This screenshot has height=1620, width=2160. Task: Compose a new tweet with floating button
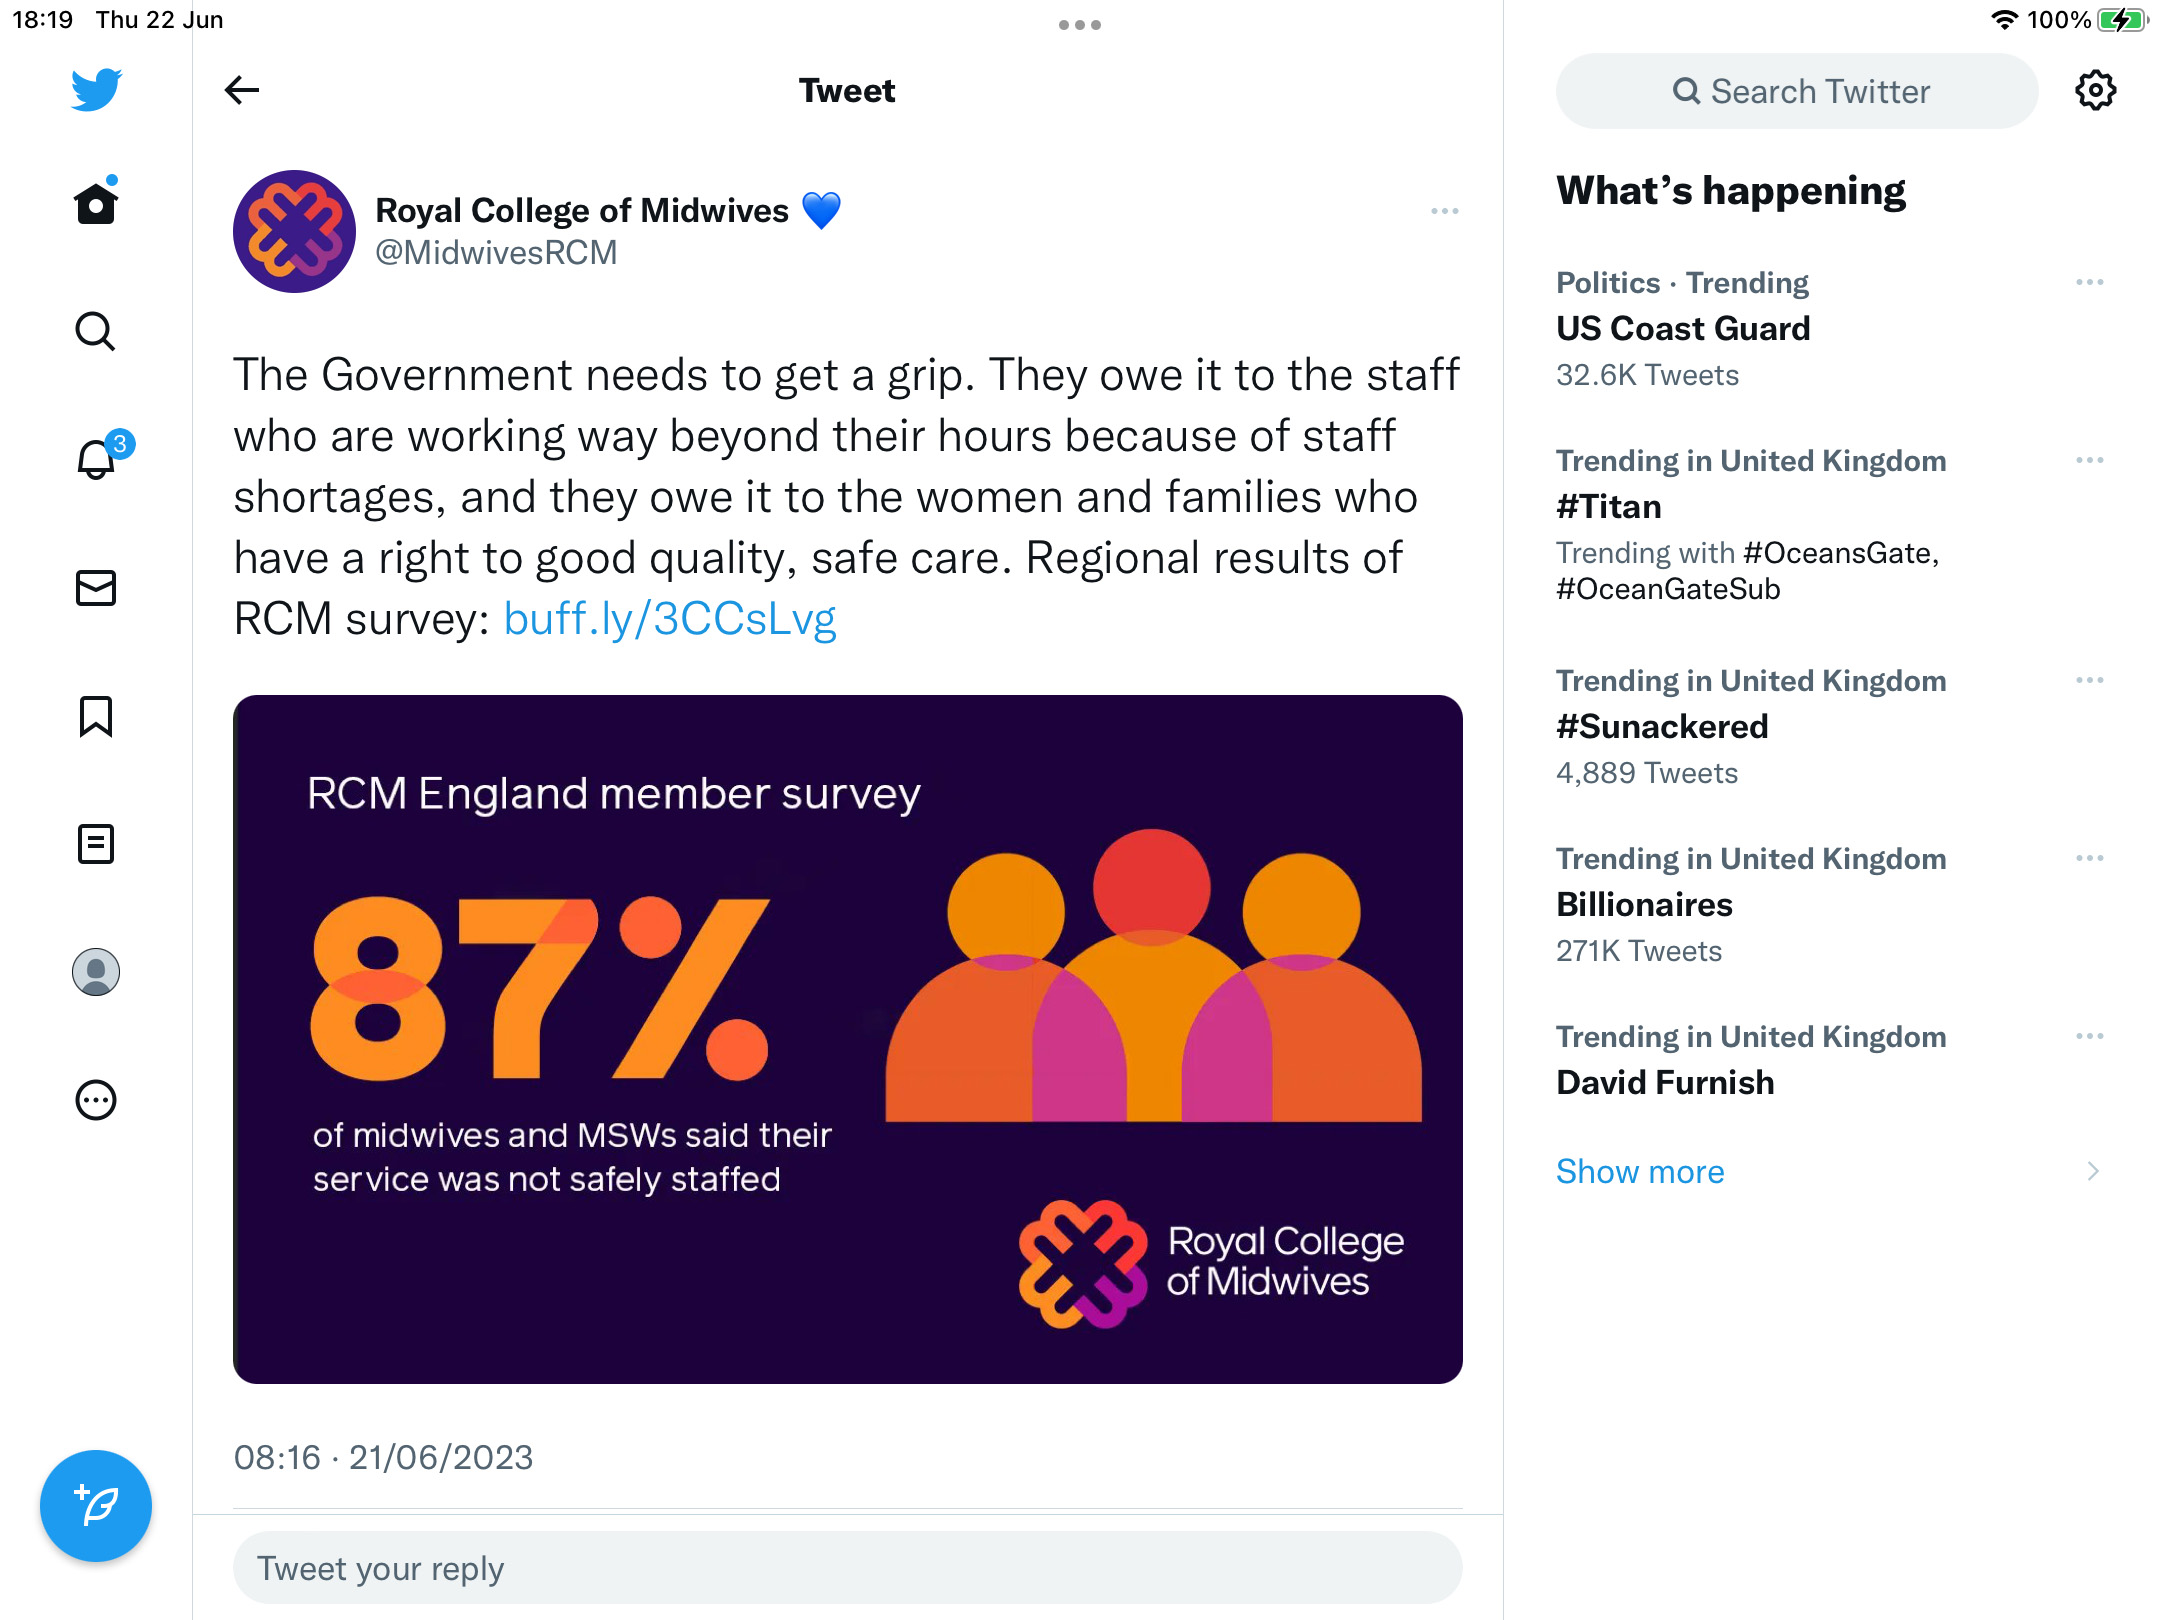click(96, 1505)
